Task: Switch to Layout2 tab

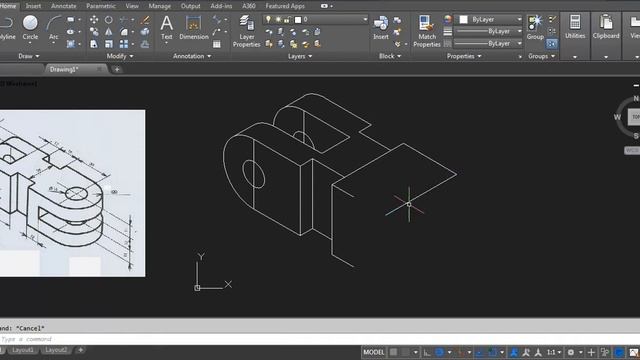Action: click(x=56, y=350)
